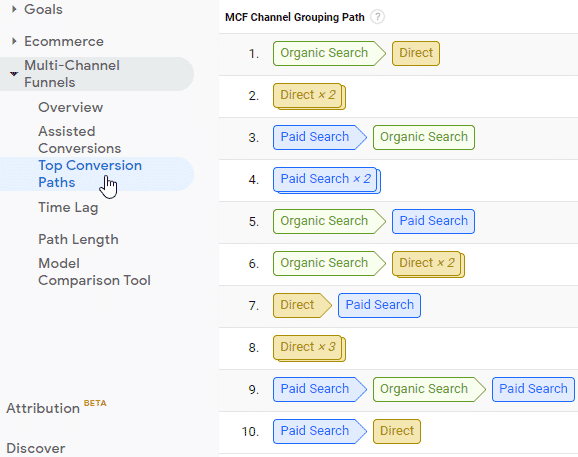Expand the Ecommerce section arrow
The image size is (578, 457).
[14, 41]
